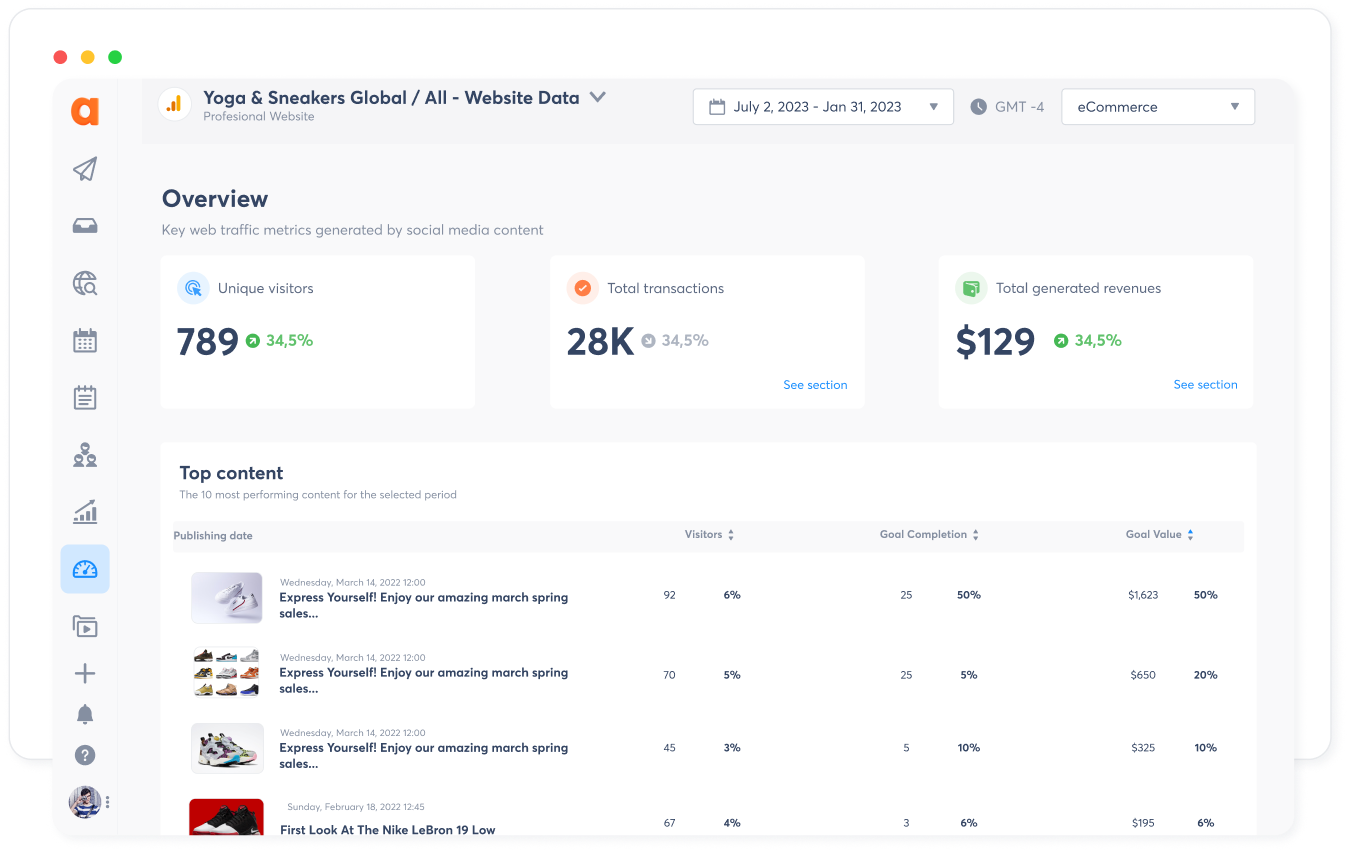Screen dimensions: 1347x851
Task: Open the inbox tray icon in sidebar
Action: (x=85, y=226)
